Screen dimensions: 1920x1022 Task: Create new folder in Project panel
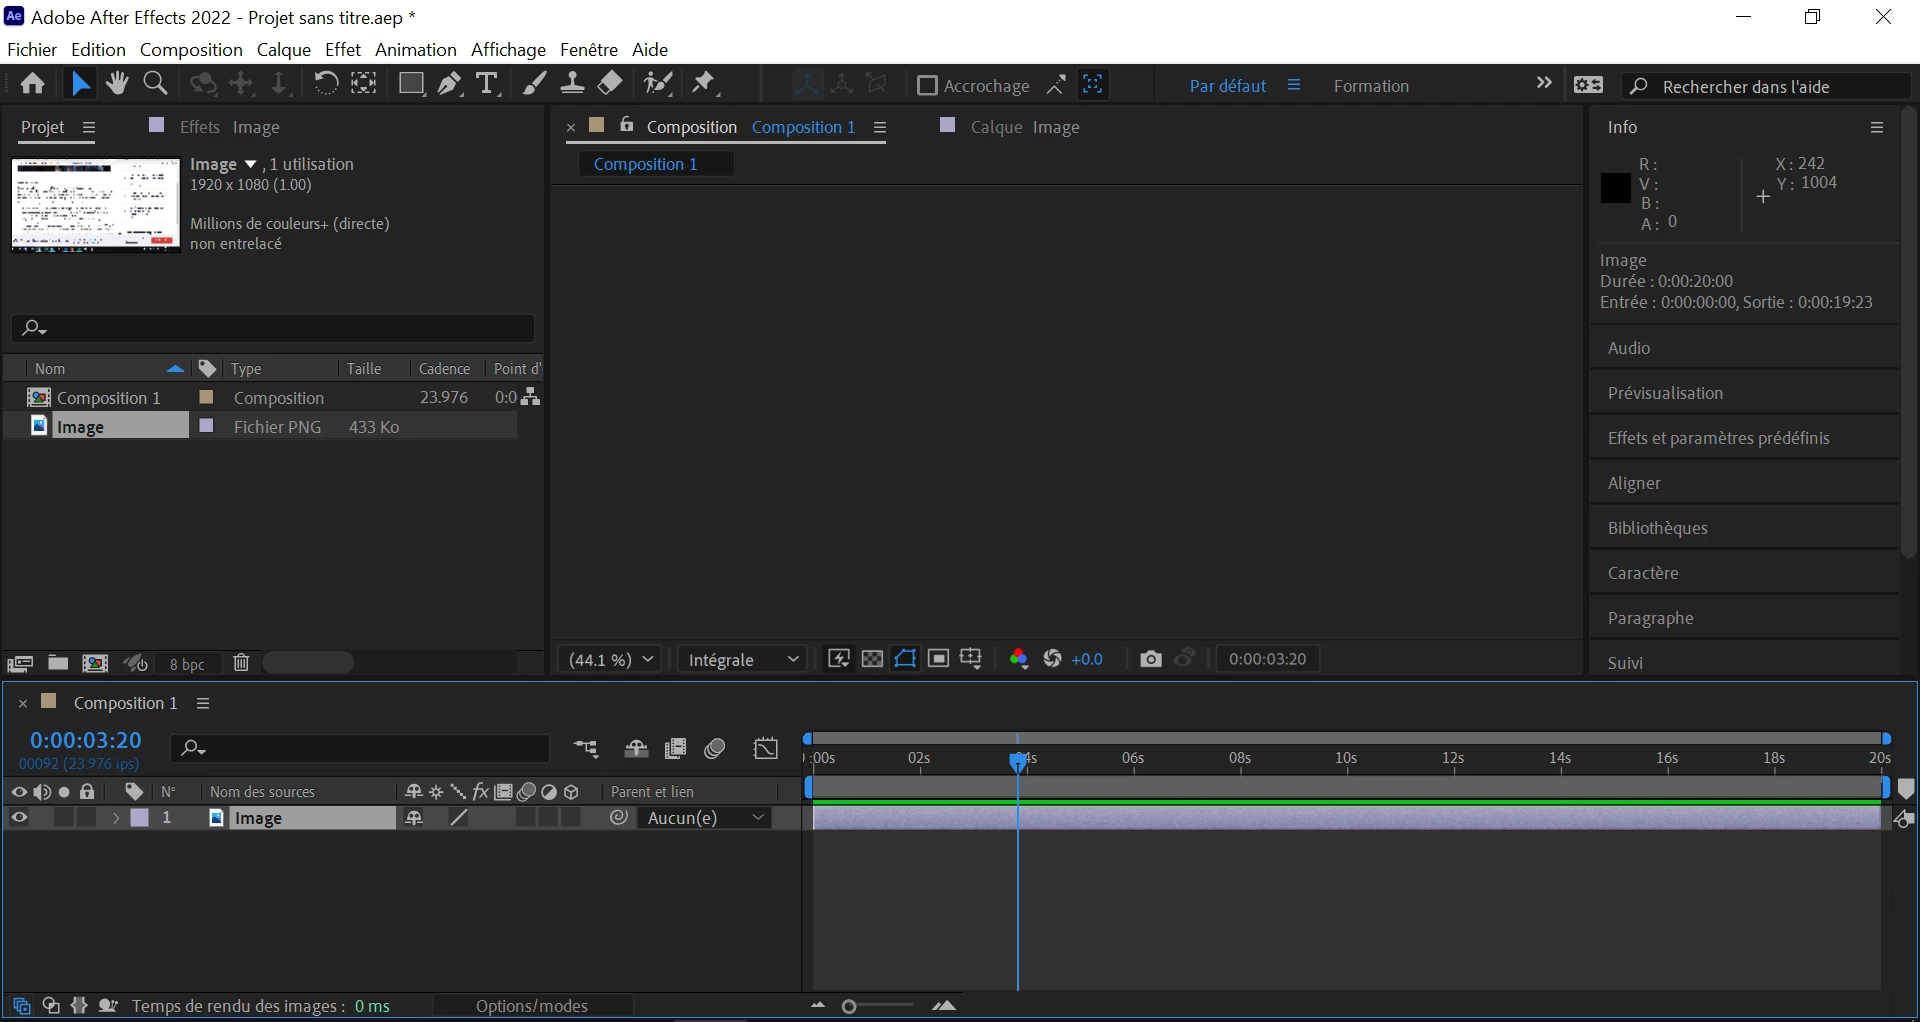tap(58, 663)
